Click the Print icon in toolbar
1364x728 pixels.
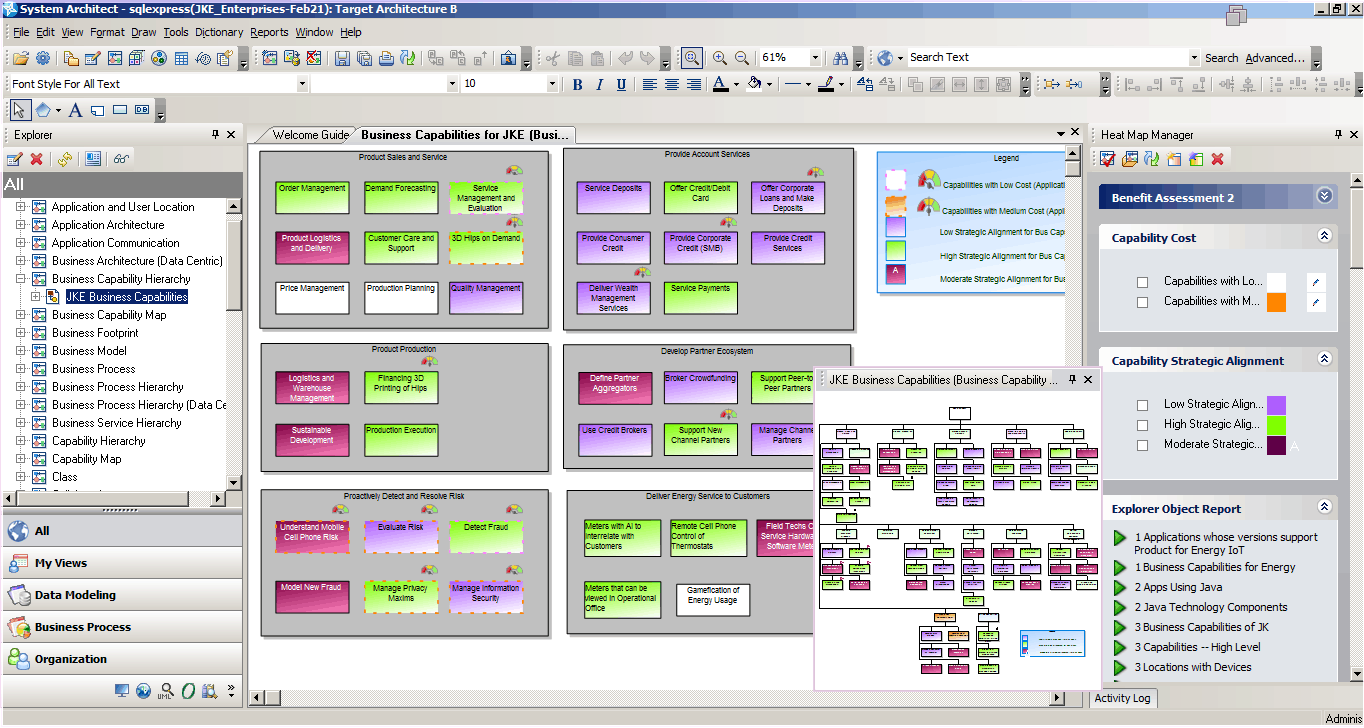[386, 58]
